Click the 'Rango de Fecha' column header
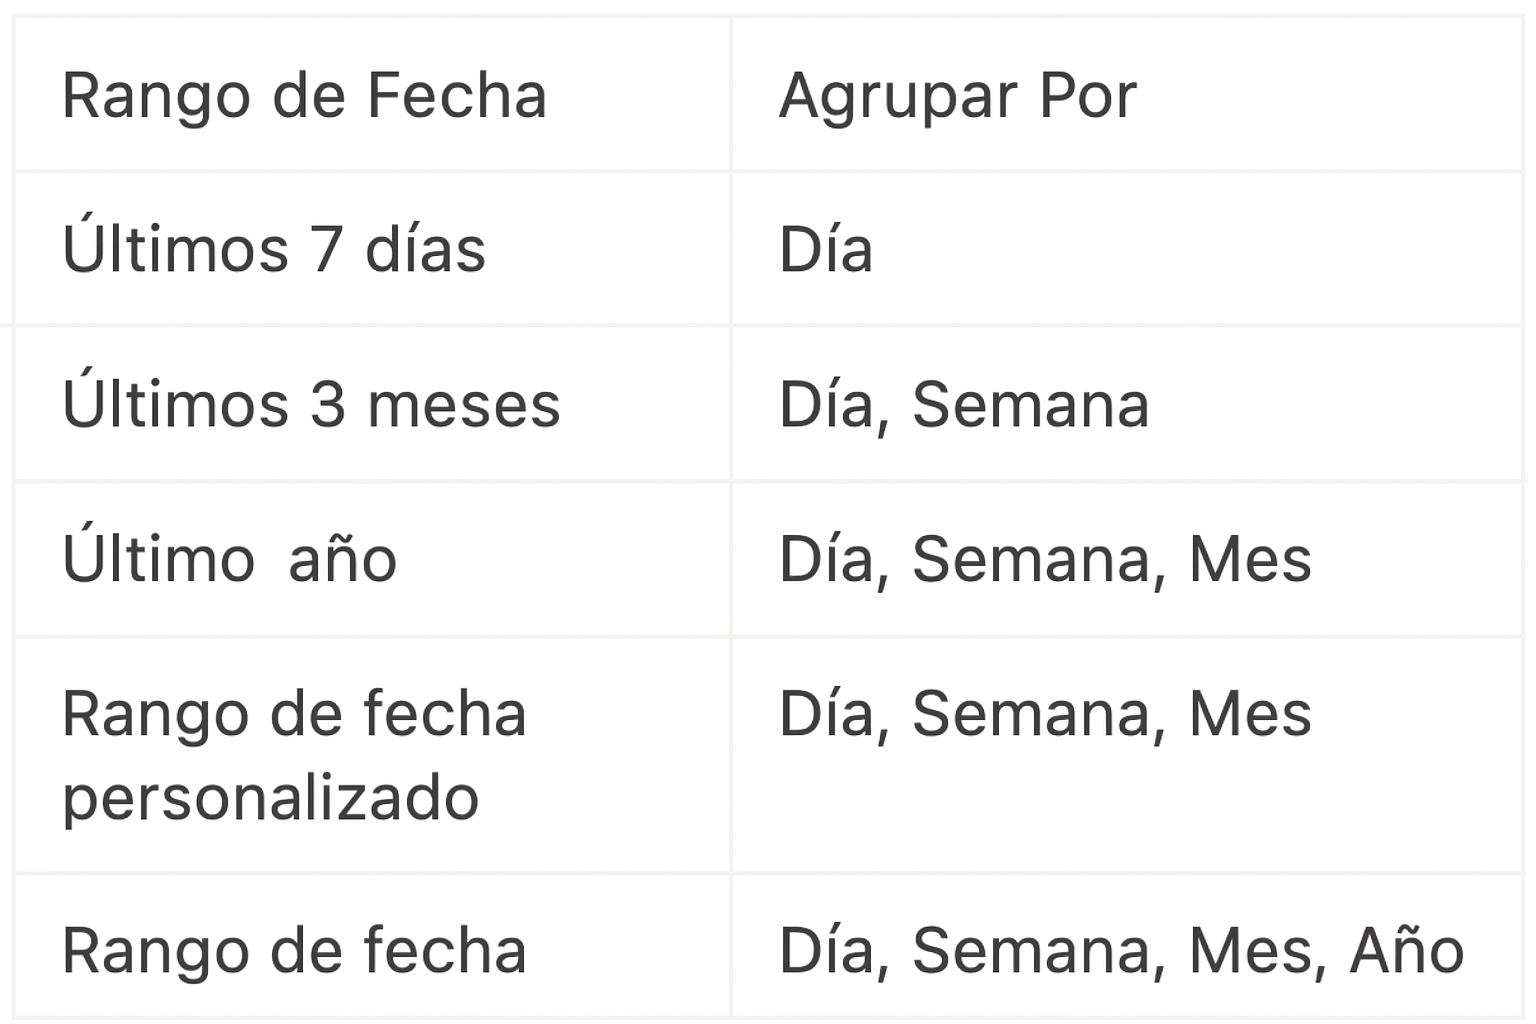The height and width of the screenshot is (1024, 1536). click(373, 96)
